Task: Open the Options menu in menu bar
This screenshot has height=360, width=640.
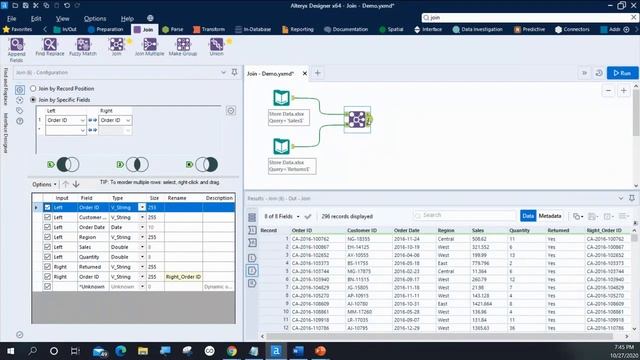Action: click(95, 18)
